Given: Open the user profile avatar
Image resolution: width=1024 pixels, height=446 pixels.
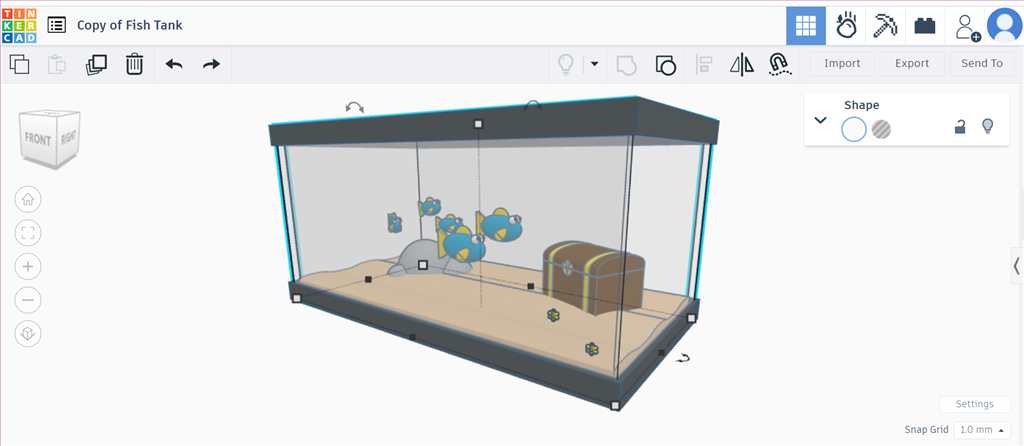Looking at the screenshot, I should coord(1004,26).
